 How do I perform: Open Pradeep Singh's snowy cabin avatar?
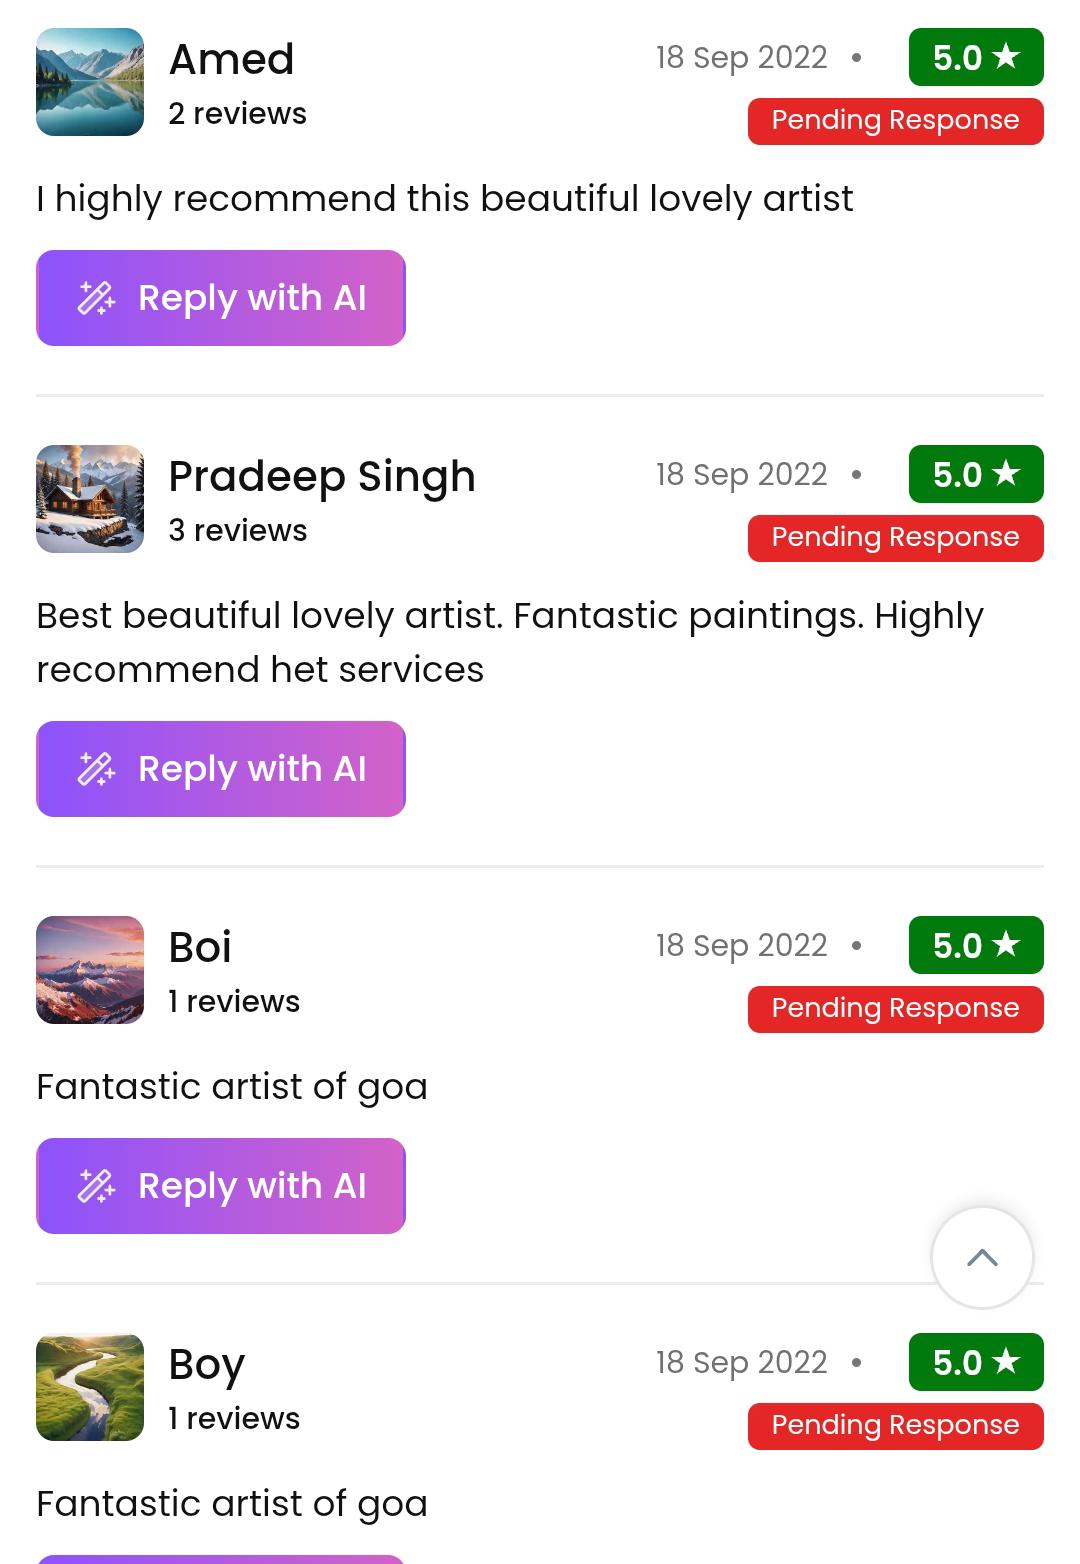point(90,499)
